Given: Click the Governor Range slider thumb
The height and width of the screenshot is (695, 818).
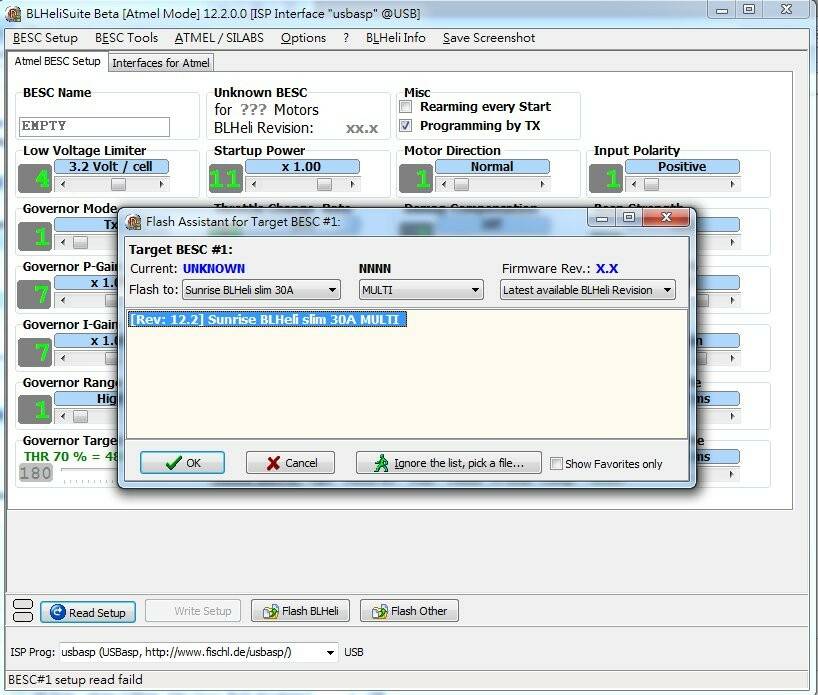Looking at the screenshot, I should pos(80,416).
